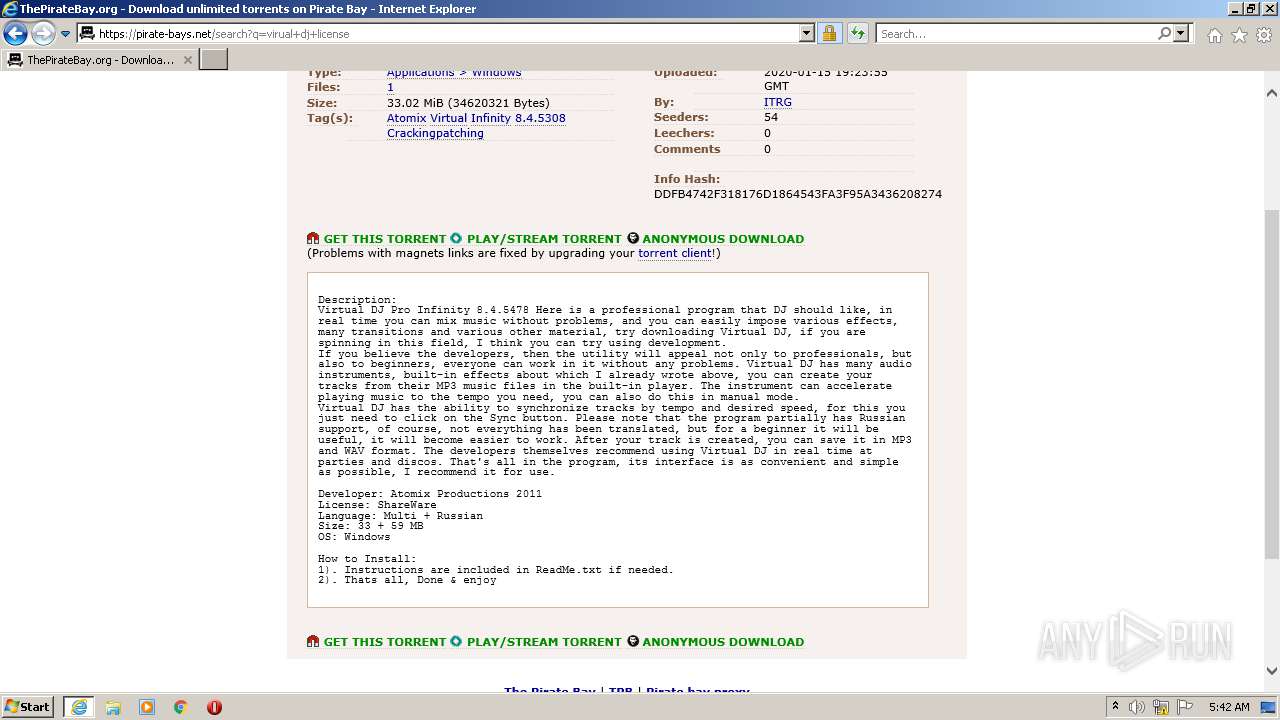This screenshot has width=1280, height=720.
Task: Click the search magnifier icon
Action: [x=1164, y=34]
